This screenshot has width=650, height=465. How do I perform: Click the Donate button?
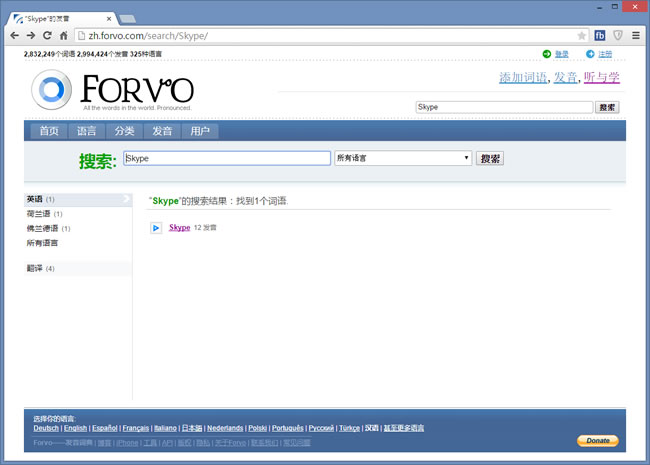coord(598,441)
